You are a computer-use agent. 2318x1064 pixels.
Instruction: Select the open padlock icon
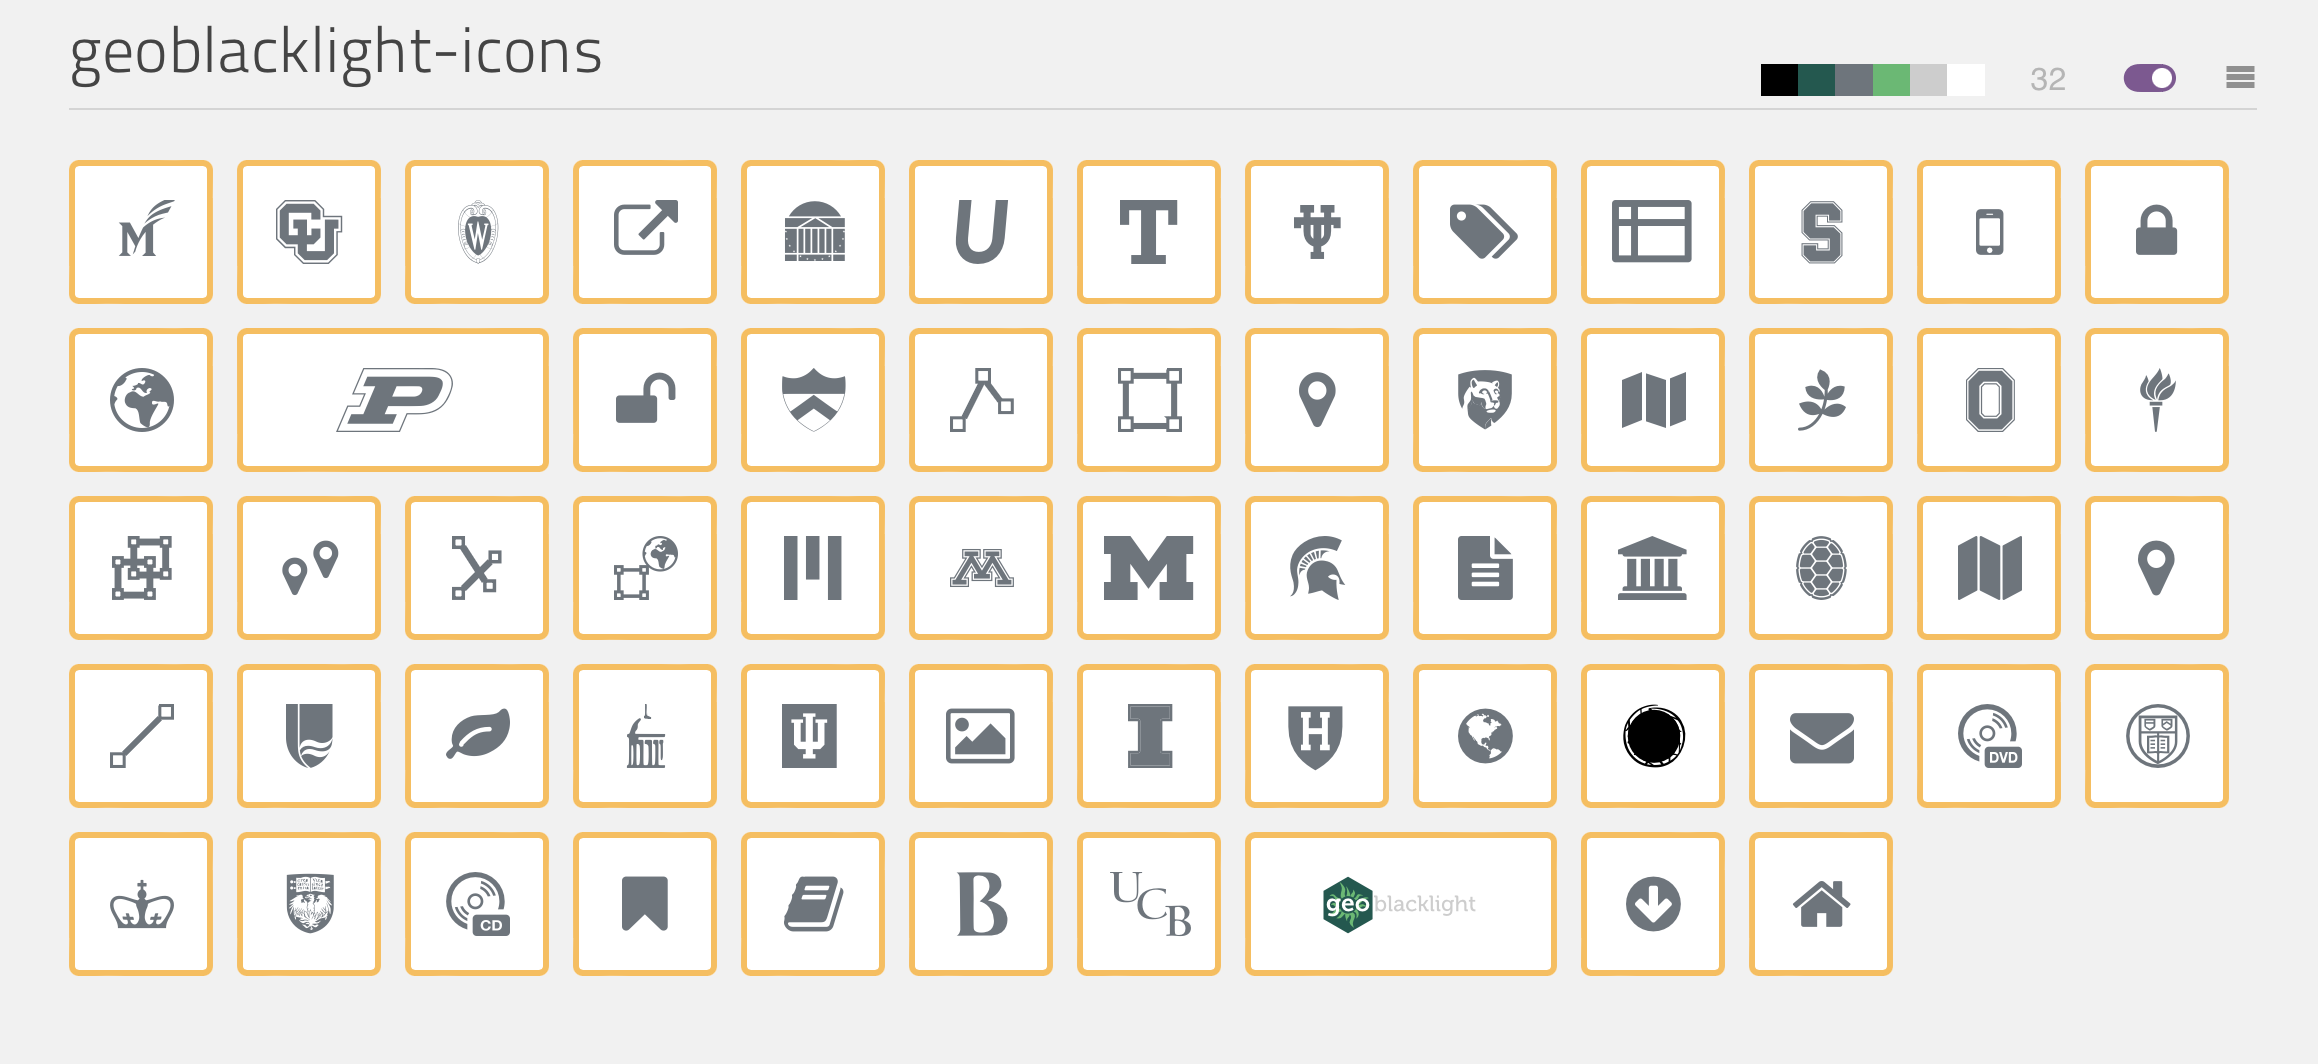(x=645, y=400)
